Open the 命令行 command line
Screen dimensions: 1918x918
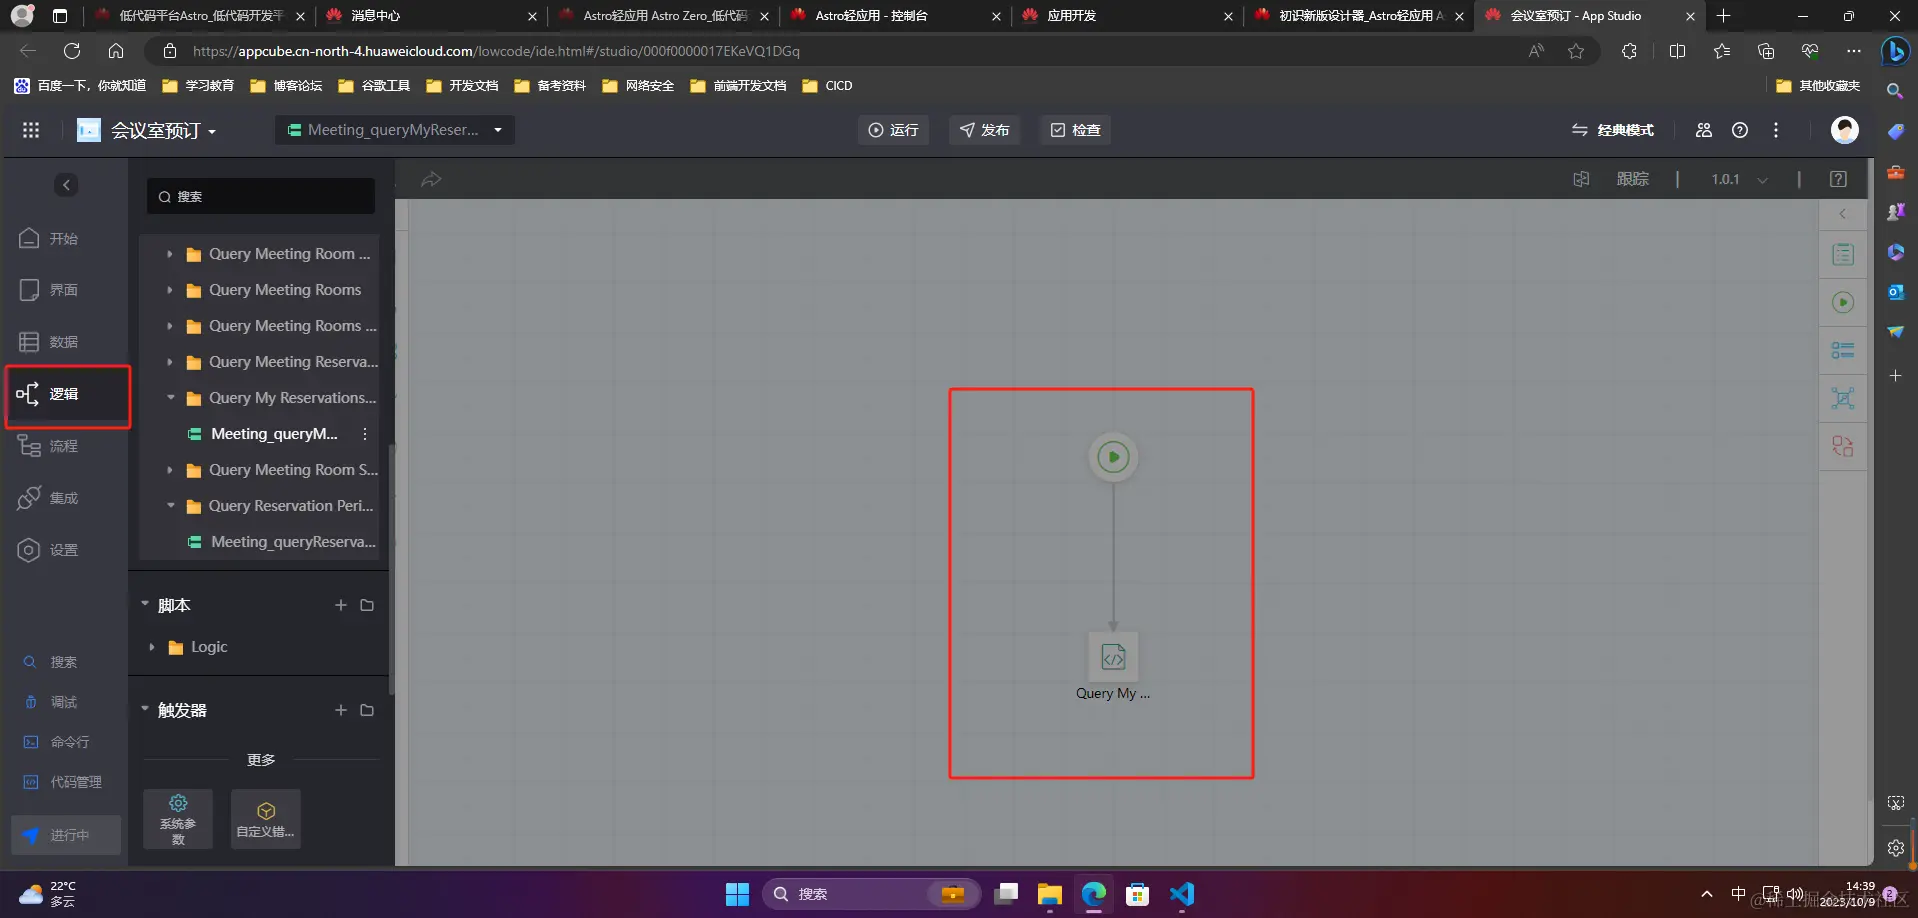point(58,742)
